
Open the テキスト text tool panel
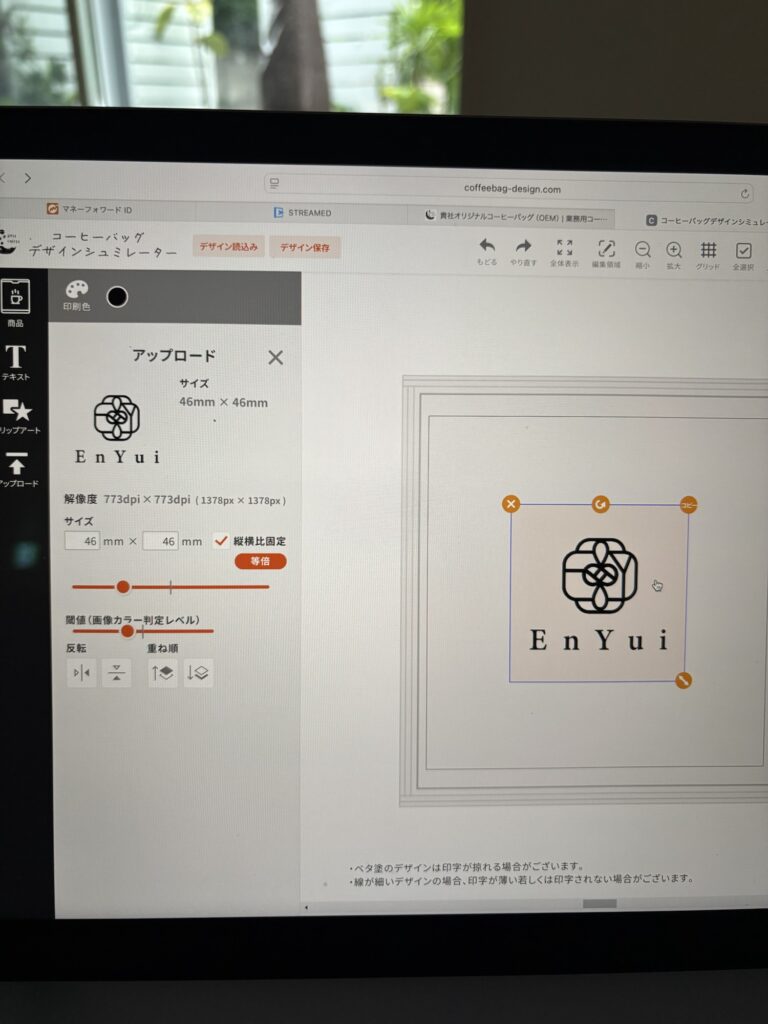(x=15, y=358)
